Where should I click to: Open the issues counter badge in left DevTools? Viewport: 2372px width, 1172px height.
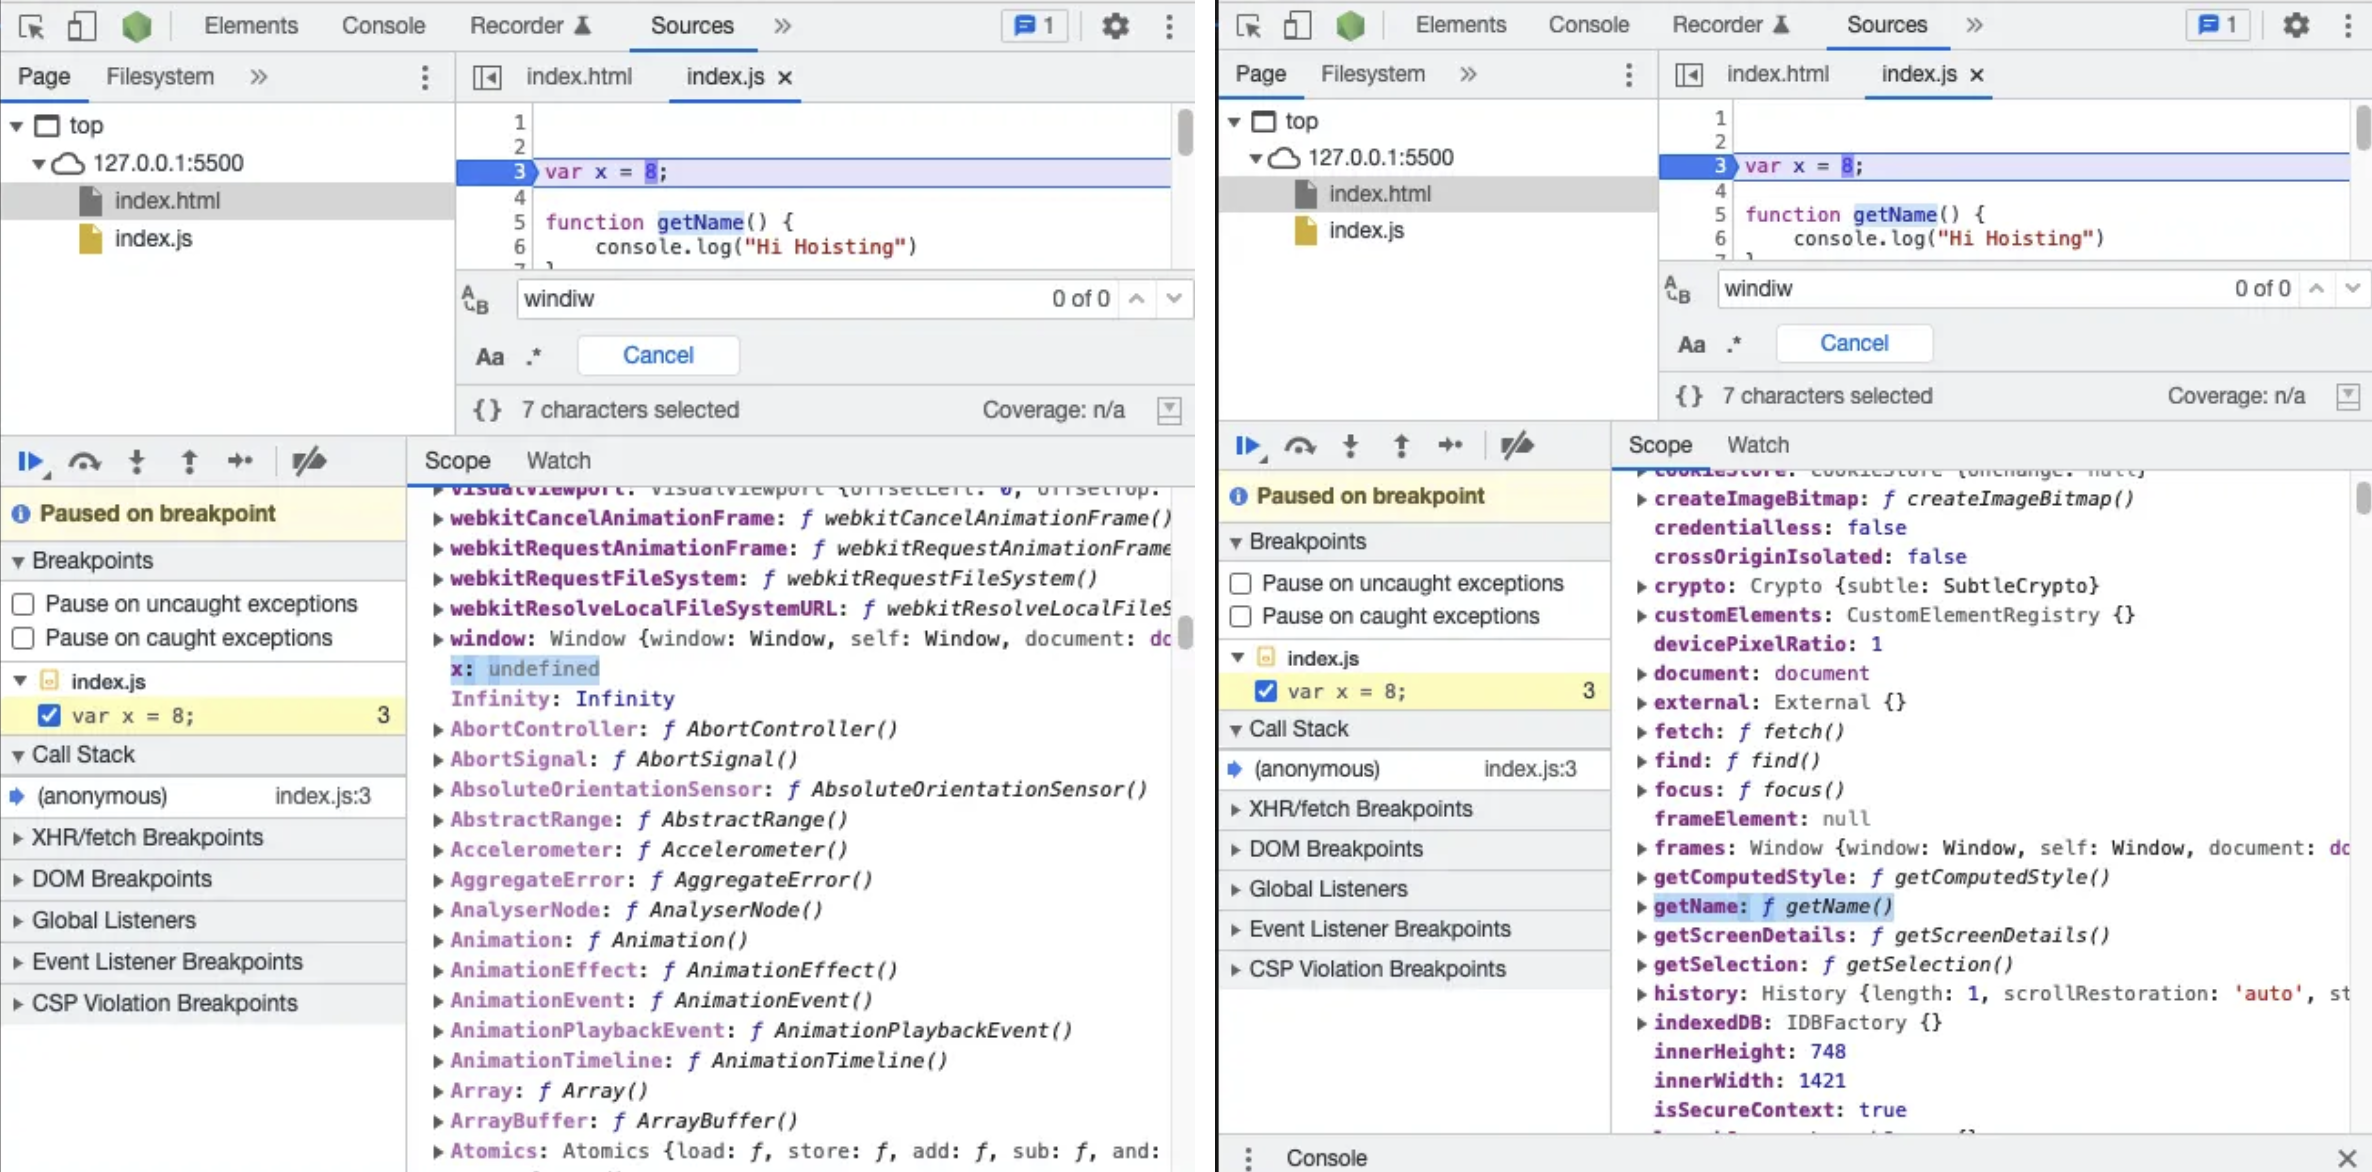pyautogui.click(x=1034, y=26)
